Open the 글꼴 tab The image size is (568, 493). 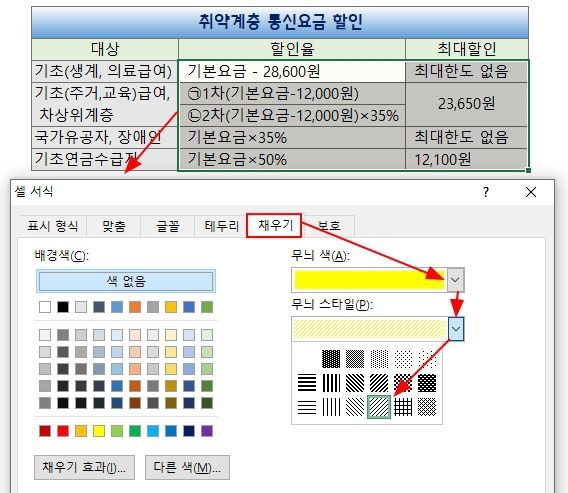(167, 226)
